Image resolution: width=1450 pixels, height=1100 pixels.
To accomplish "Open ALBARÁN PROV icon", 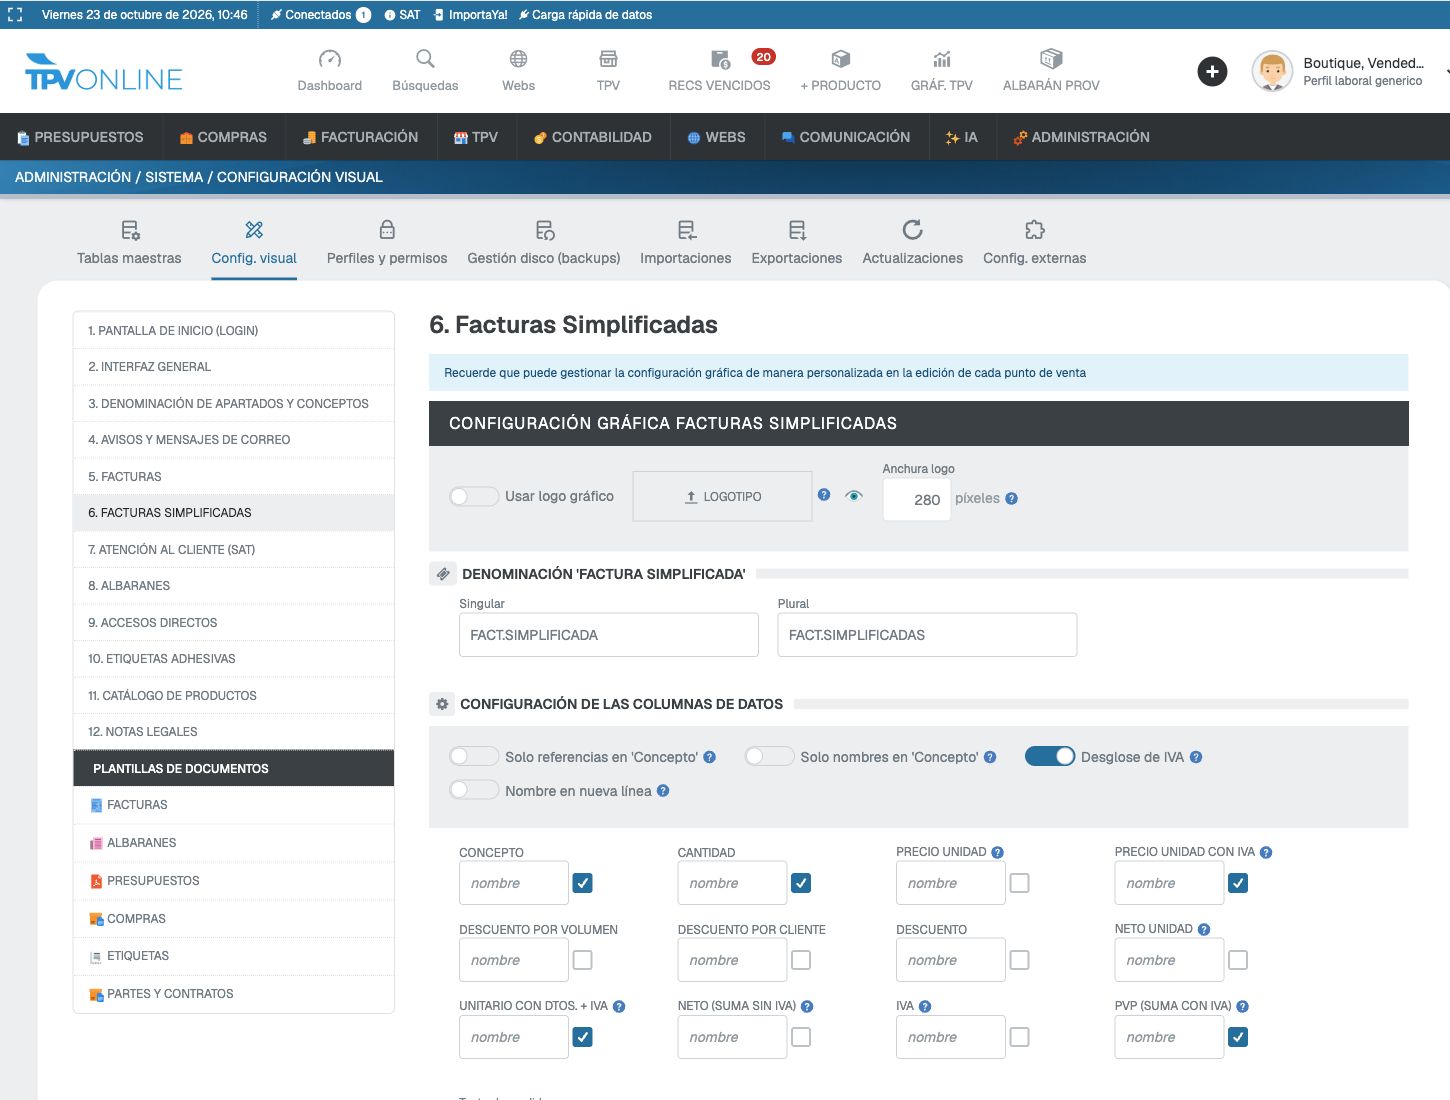I will 1051,59.
